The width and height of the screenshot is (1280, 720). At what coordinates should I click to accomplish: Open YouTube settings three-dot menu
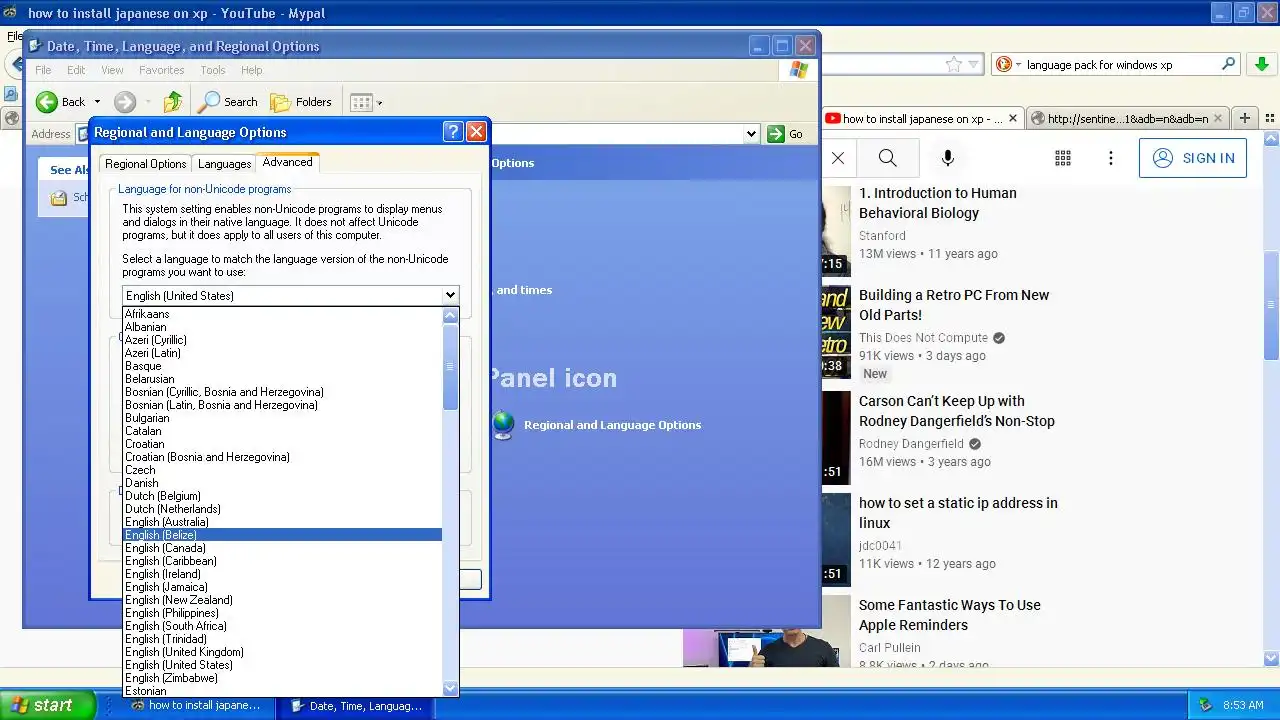pyautogui.click(x=1111, y=158)
